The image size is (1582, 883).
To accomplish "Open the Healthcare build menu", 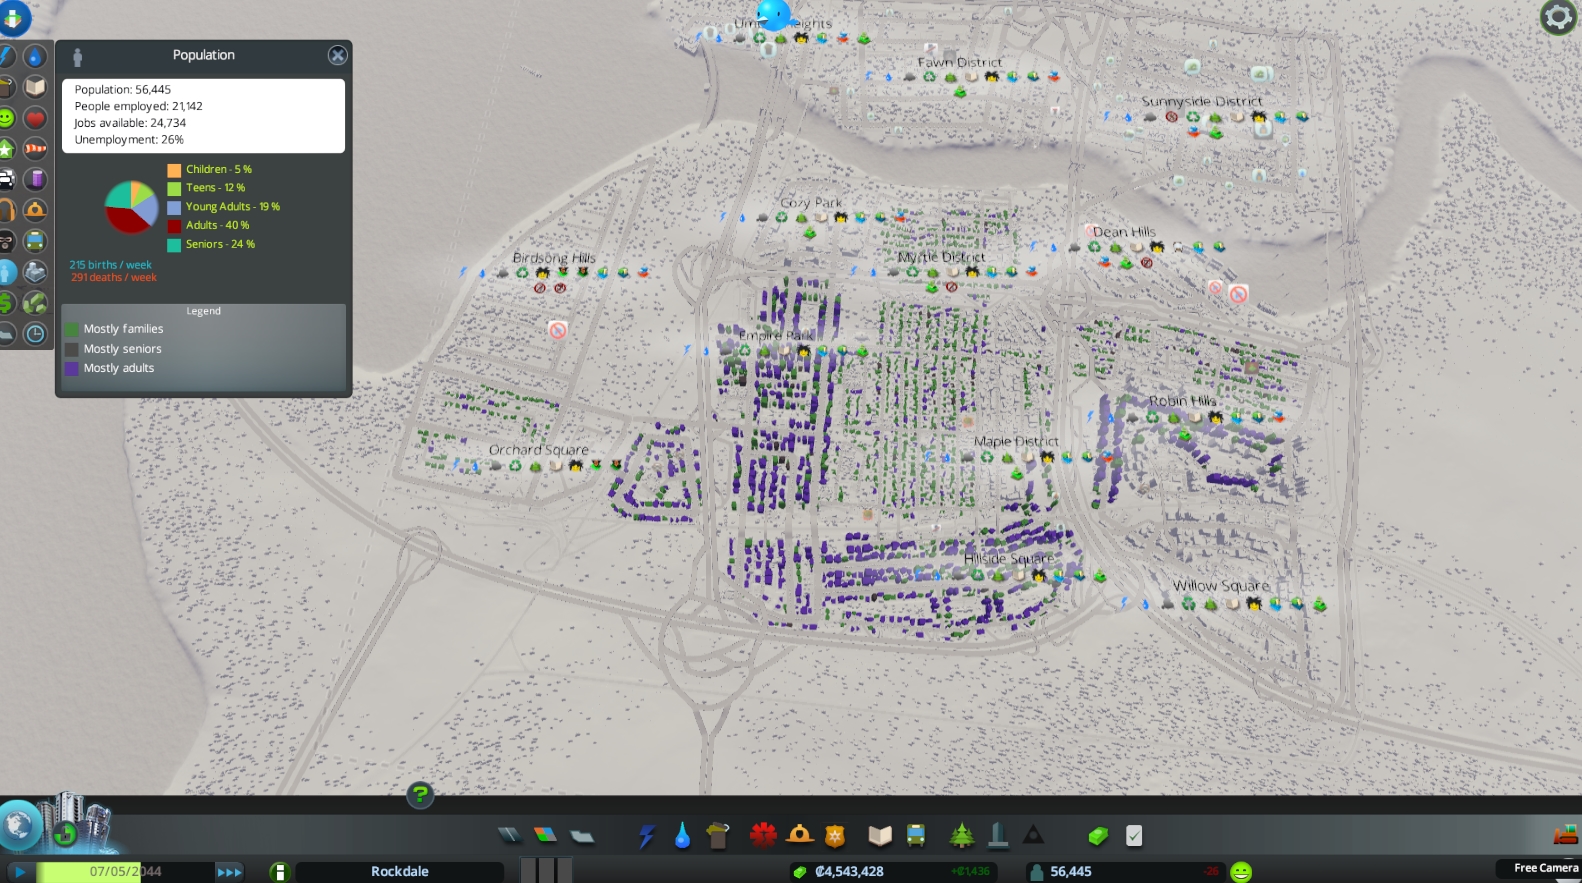I will pos(764,835).
